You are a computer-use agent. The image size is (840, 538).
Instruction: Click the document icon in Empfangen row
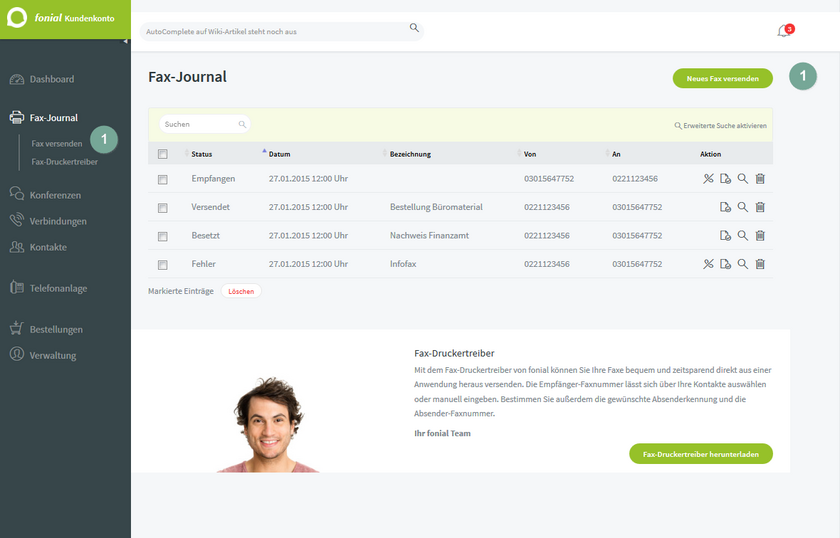725,178
